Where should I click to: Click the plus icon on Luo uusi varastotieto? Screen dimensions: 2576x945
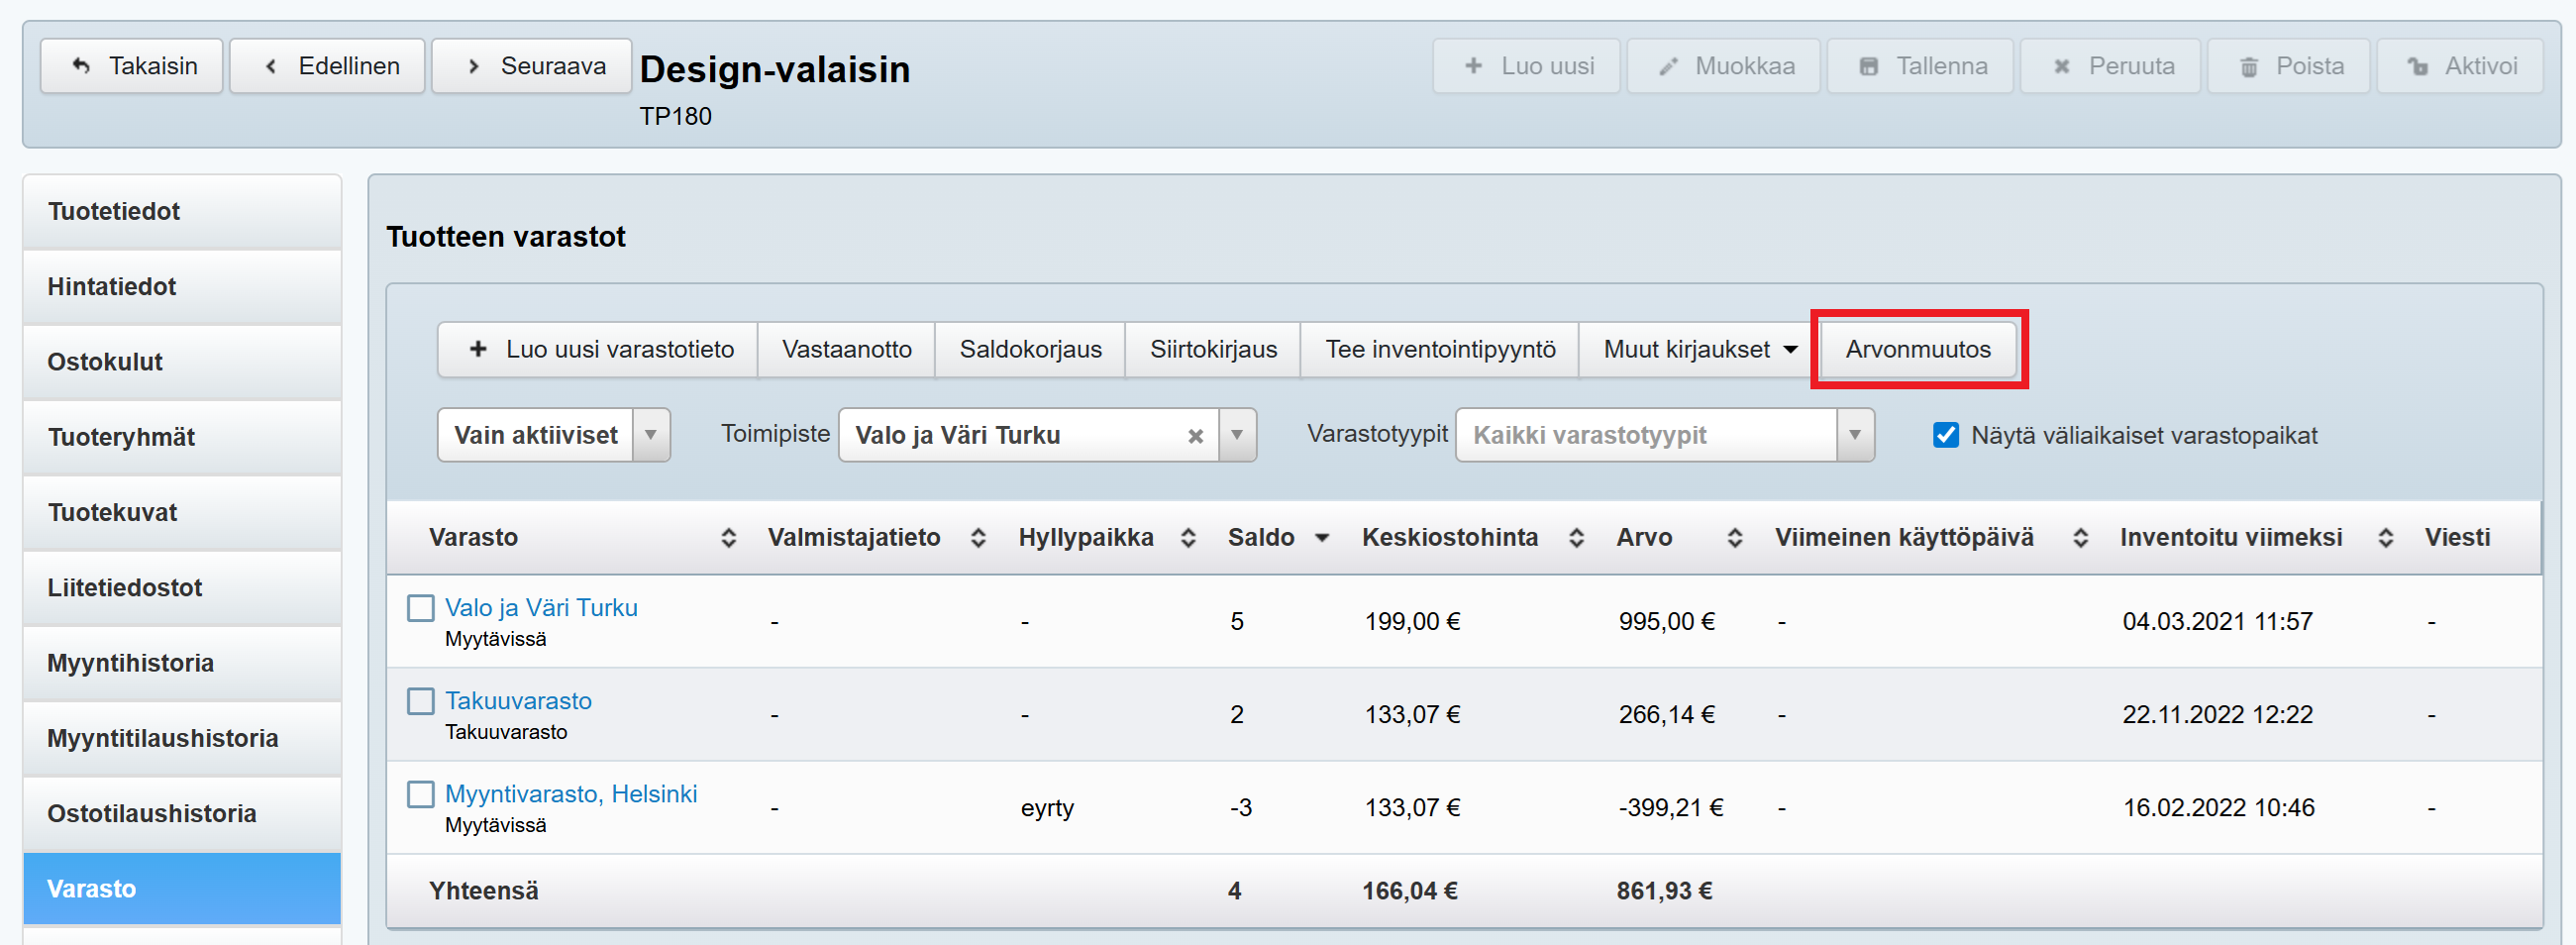tap(478, 349)
